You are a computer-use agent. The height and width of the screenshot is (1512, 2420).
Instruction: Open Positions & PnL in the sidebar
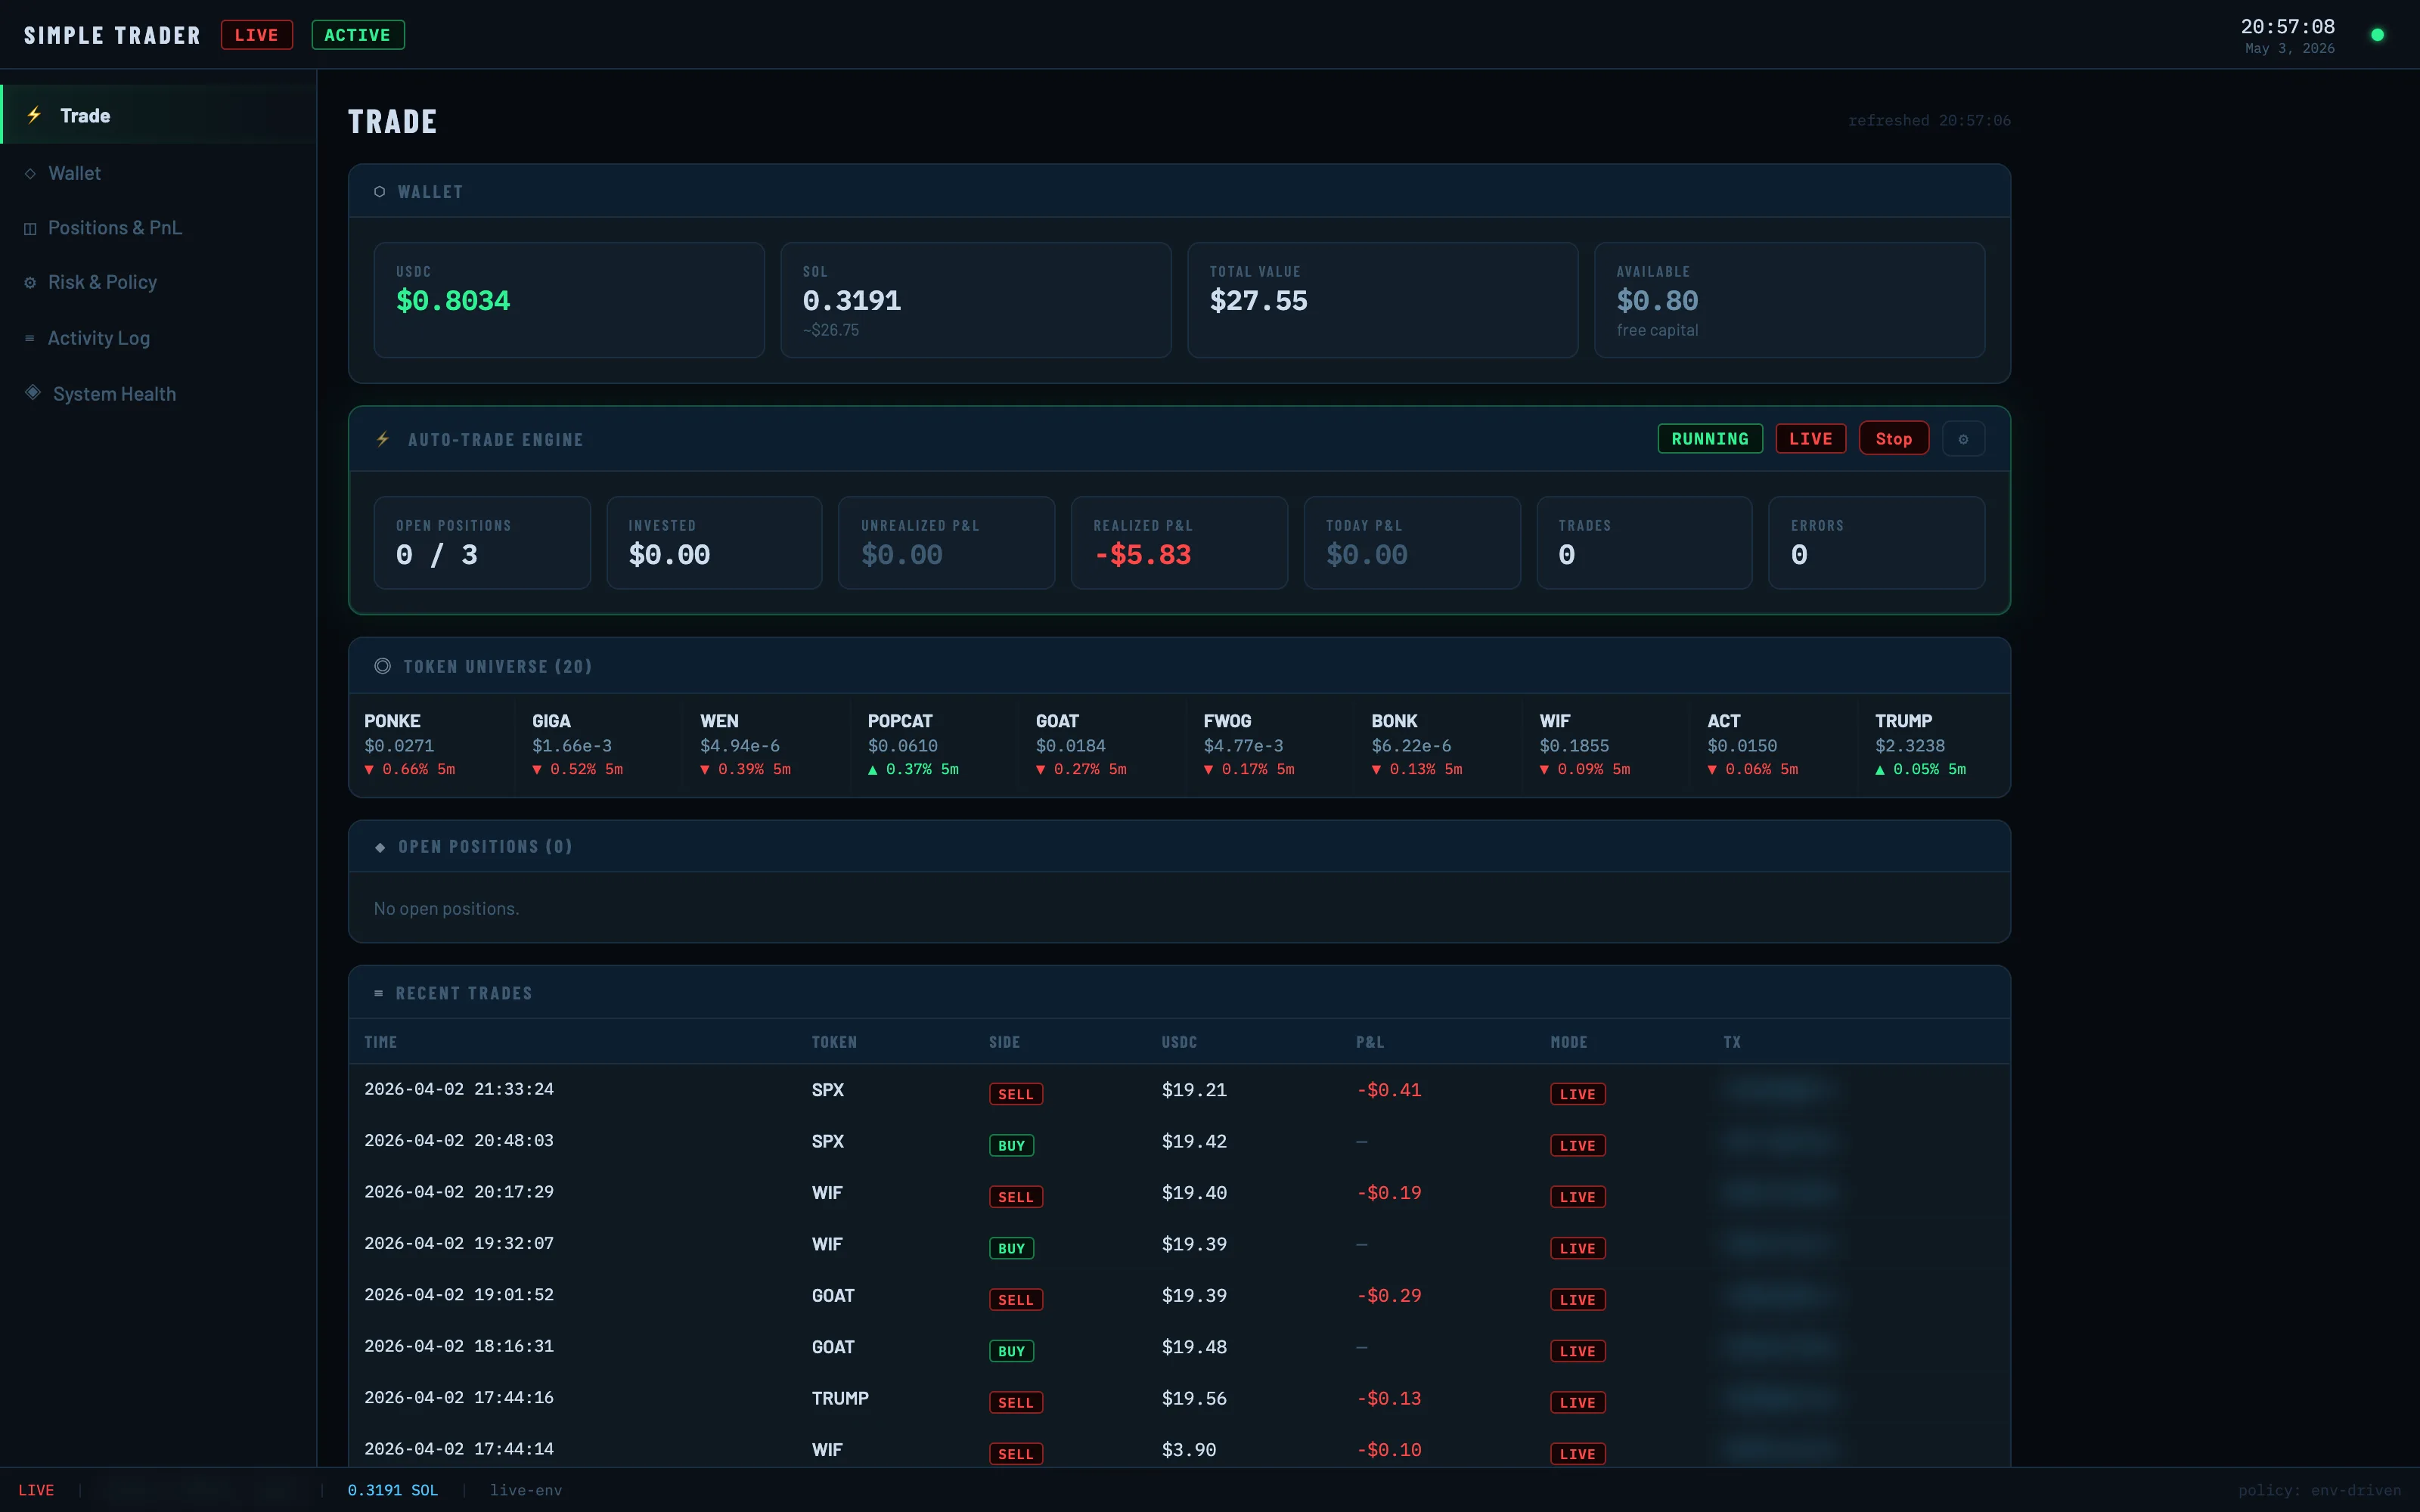[x=158, y=228]
